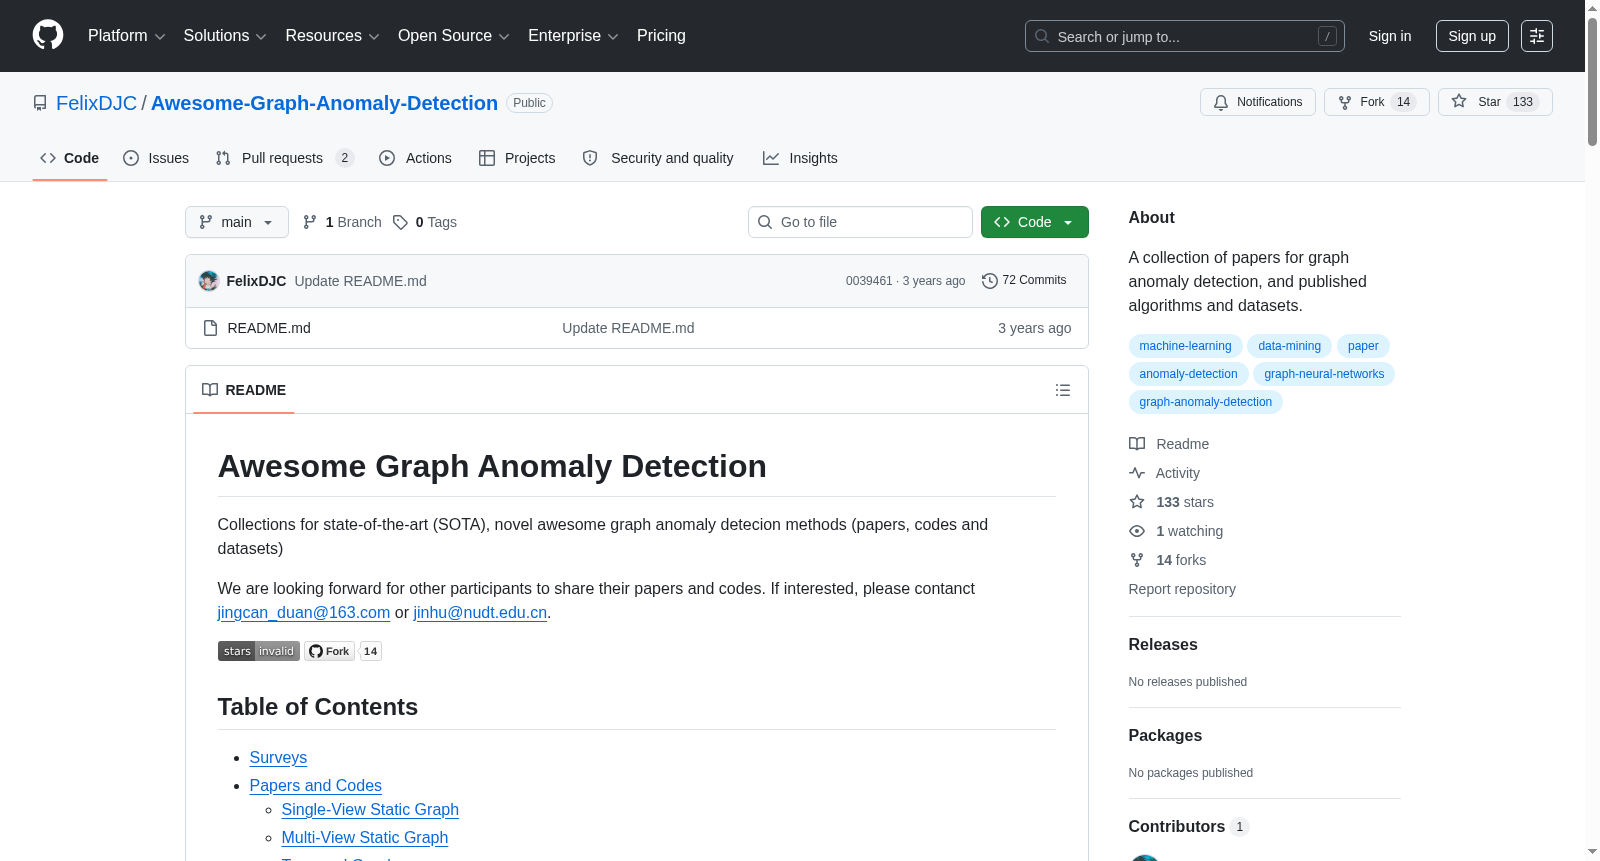This screenshot has height=861, width=1600.
Task: Open the Awesome-Graph-Anomaly-Detection repository link
Action: (324, 103)
